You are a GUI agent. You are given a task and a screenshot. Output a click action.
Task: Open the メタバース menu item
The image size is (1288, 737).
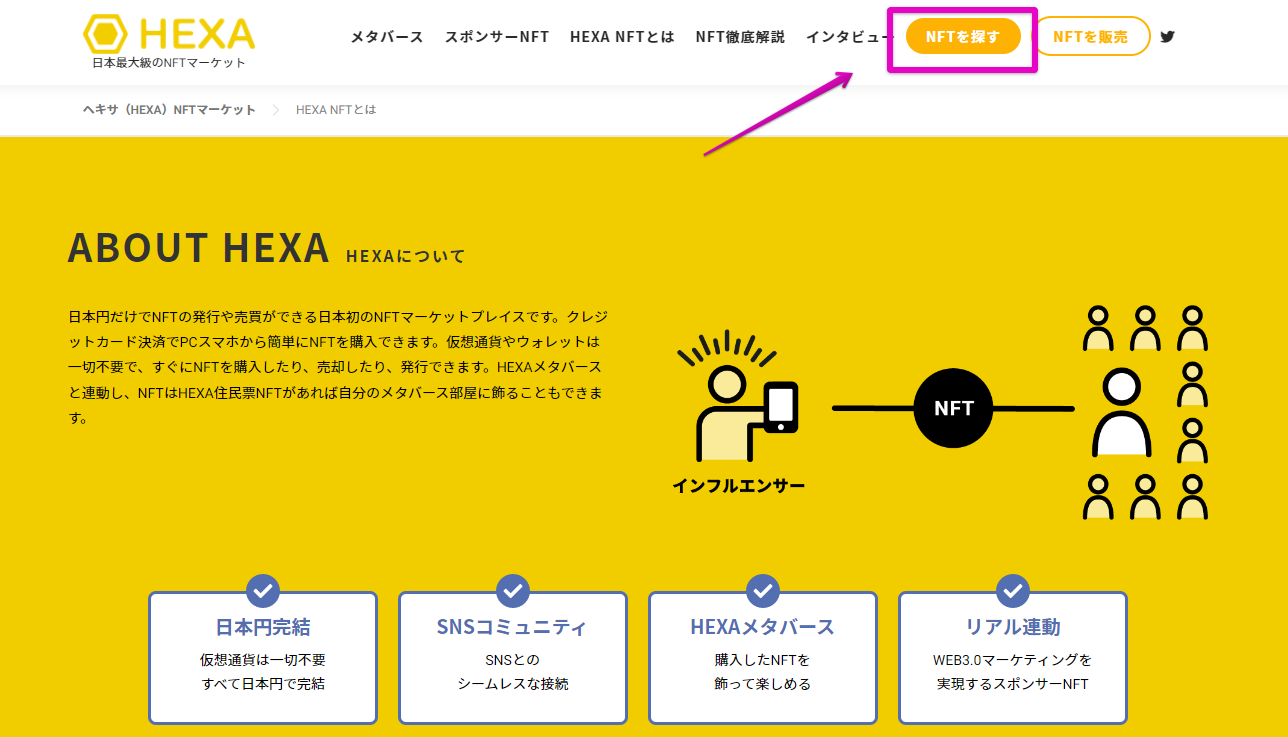387,37
